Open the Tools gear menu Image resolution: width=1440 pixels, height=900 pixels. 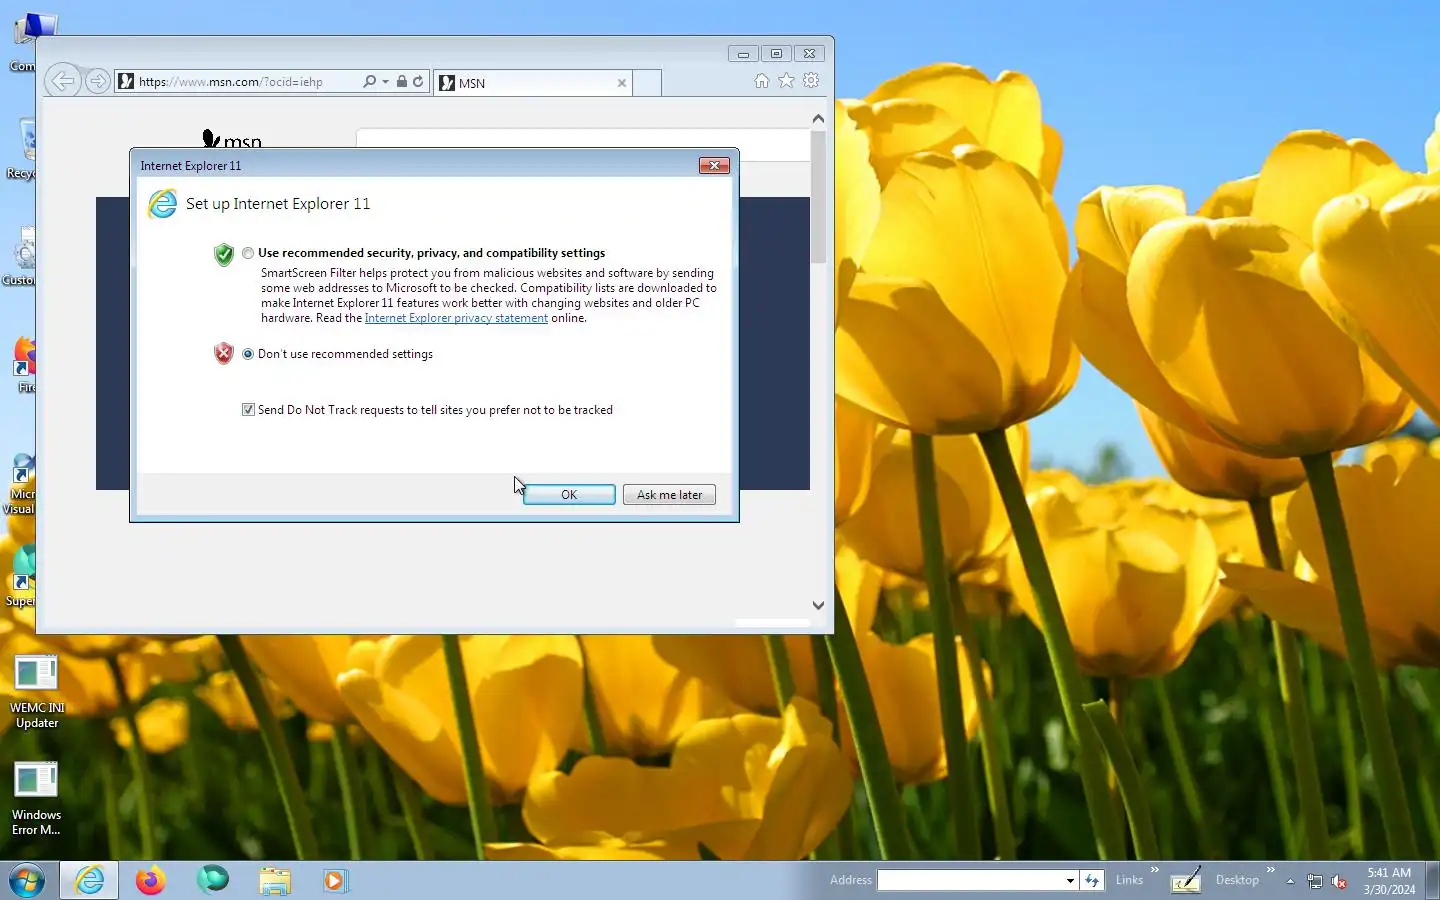click(811, 81)
